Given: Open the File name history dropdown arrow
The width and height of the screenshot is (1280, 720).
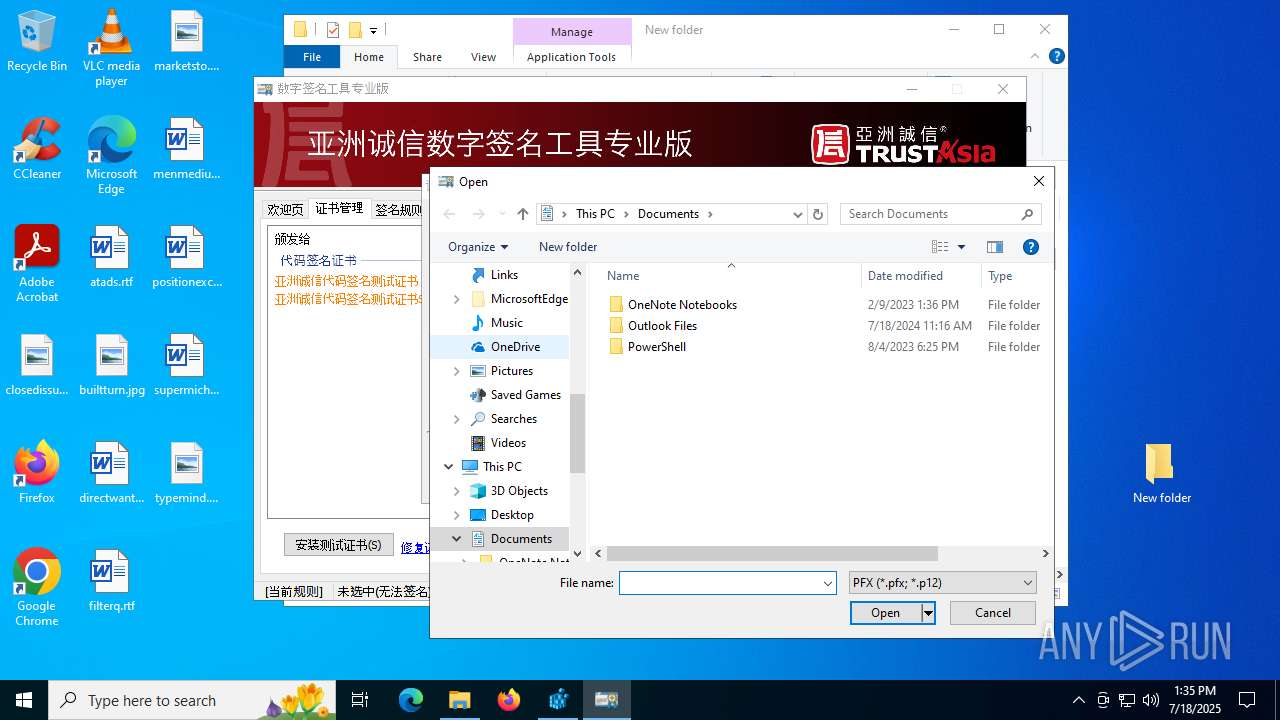Looking at the screenshot, I should click(x=828, y=583).
